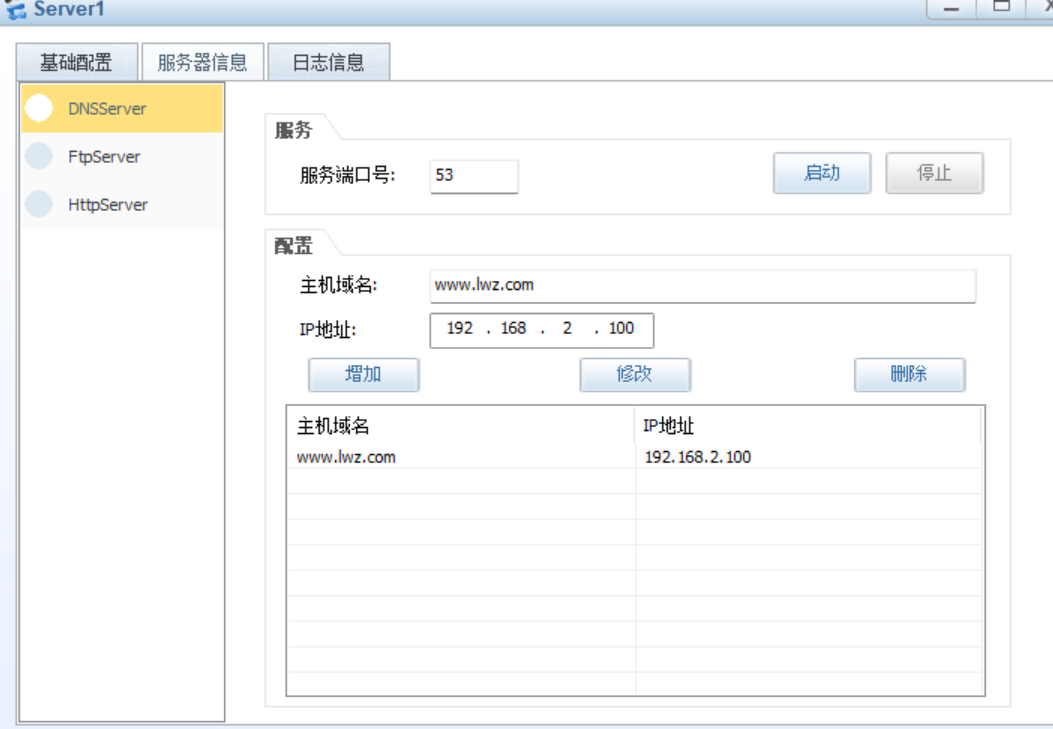This screenshot has width=1053, height=729.
Task: Select table row www.lwz.com
Action: (635, 457)
